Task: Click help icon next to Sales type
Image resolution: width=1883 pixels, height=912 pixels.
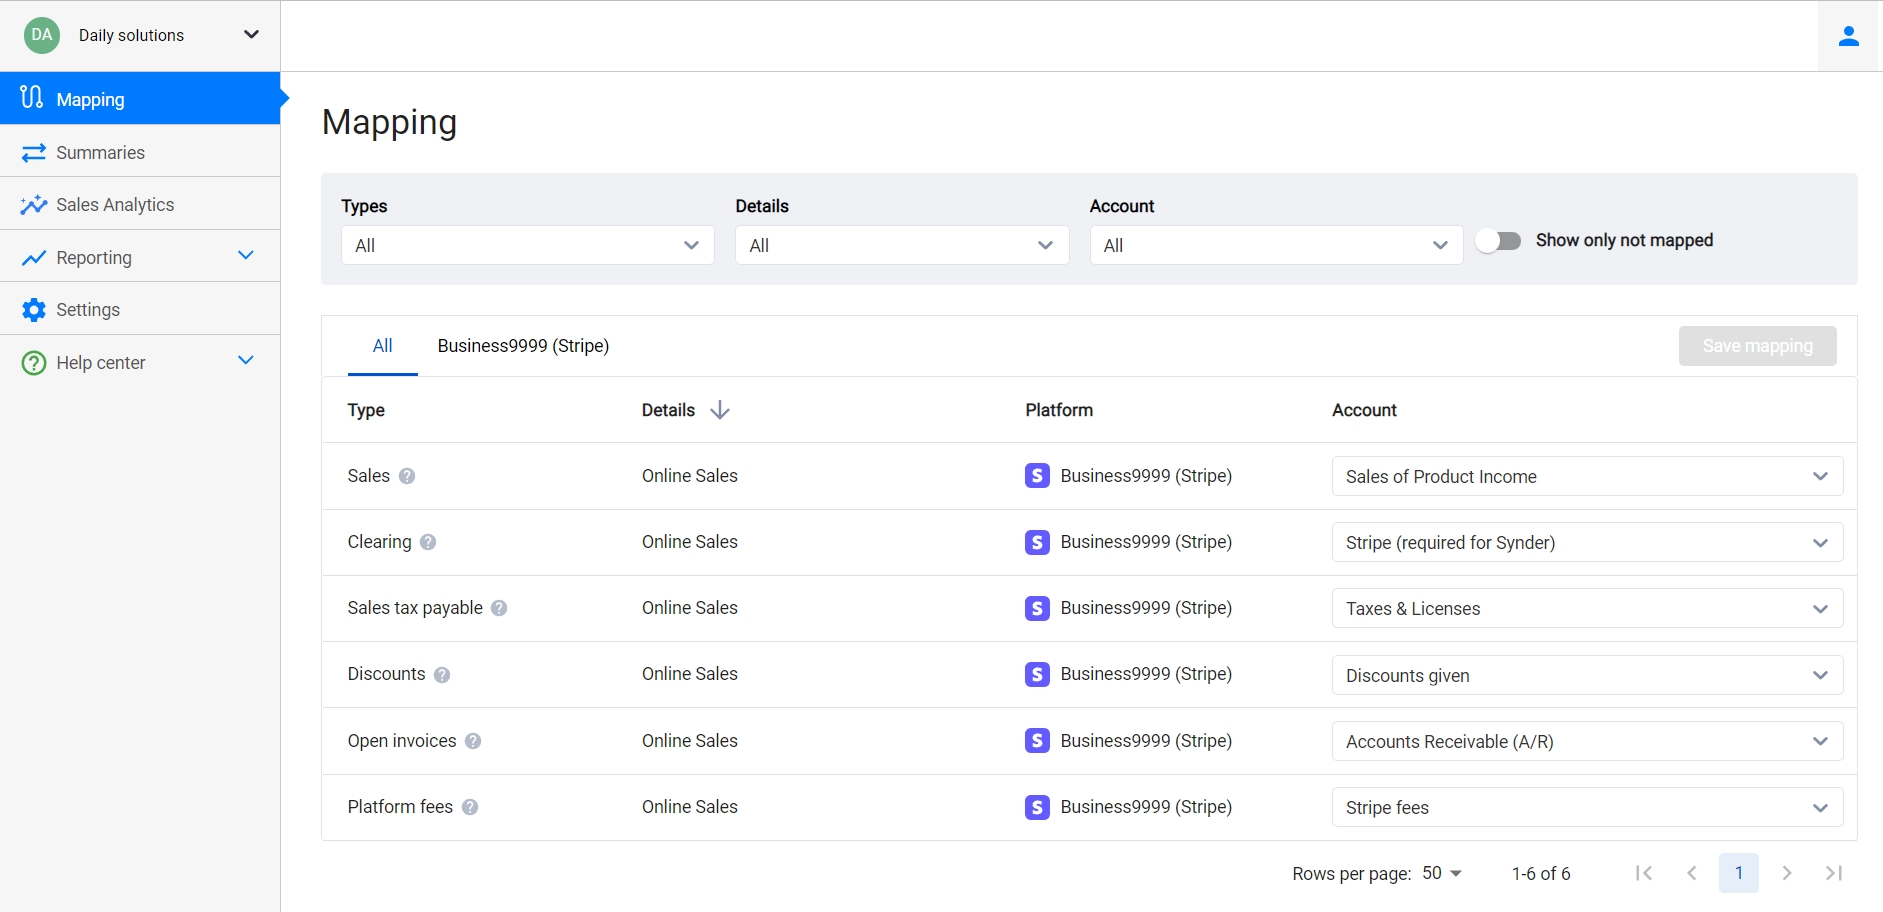Action: (x=407, y=476)
